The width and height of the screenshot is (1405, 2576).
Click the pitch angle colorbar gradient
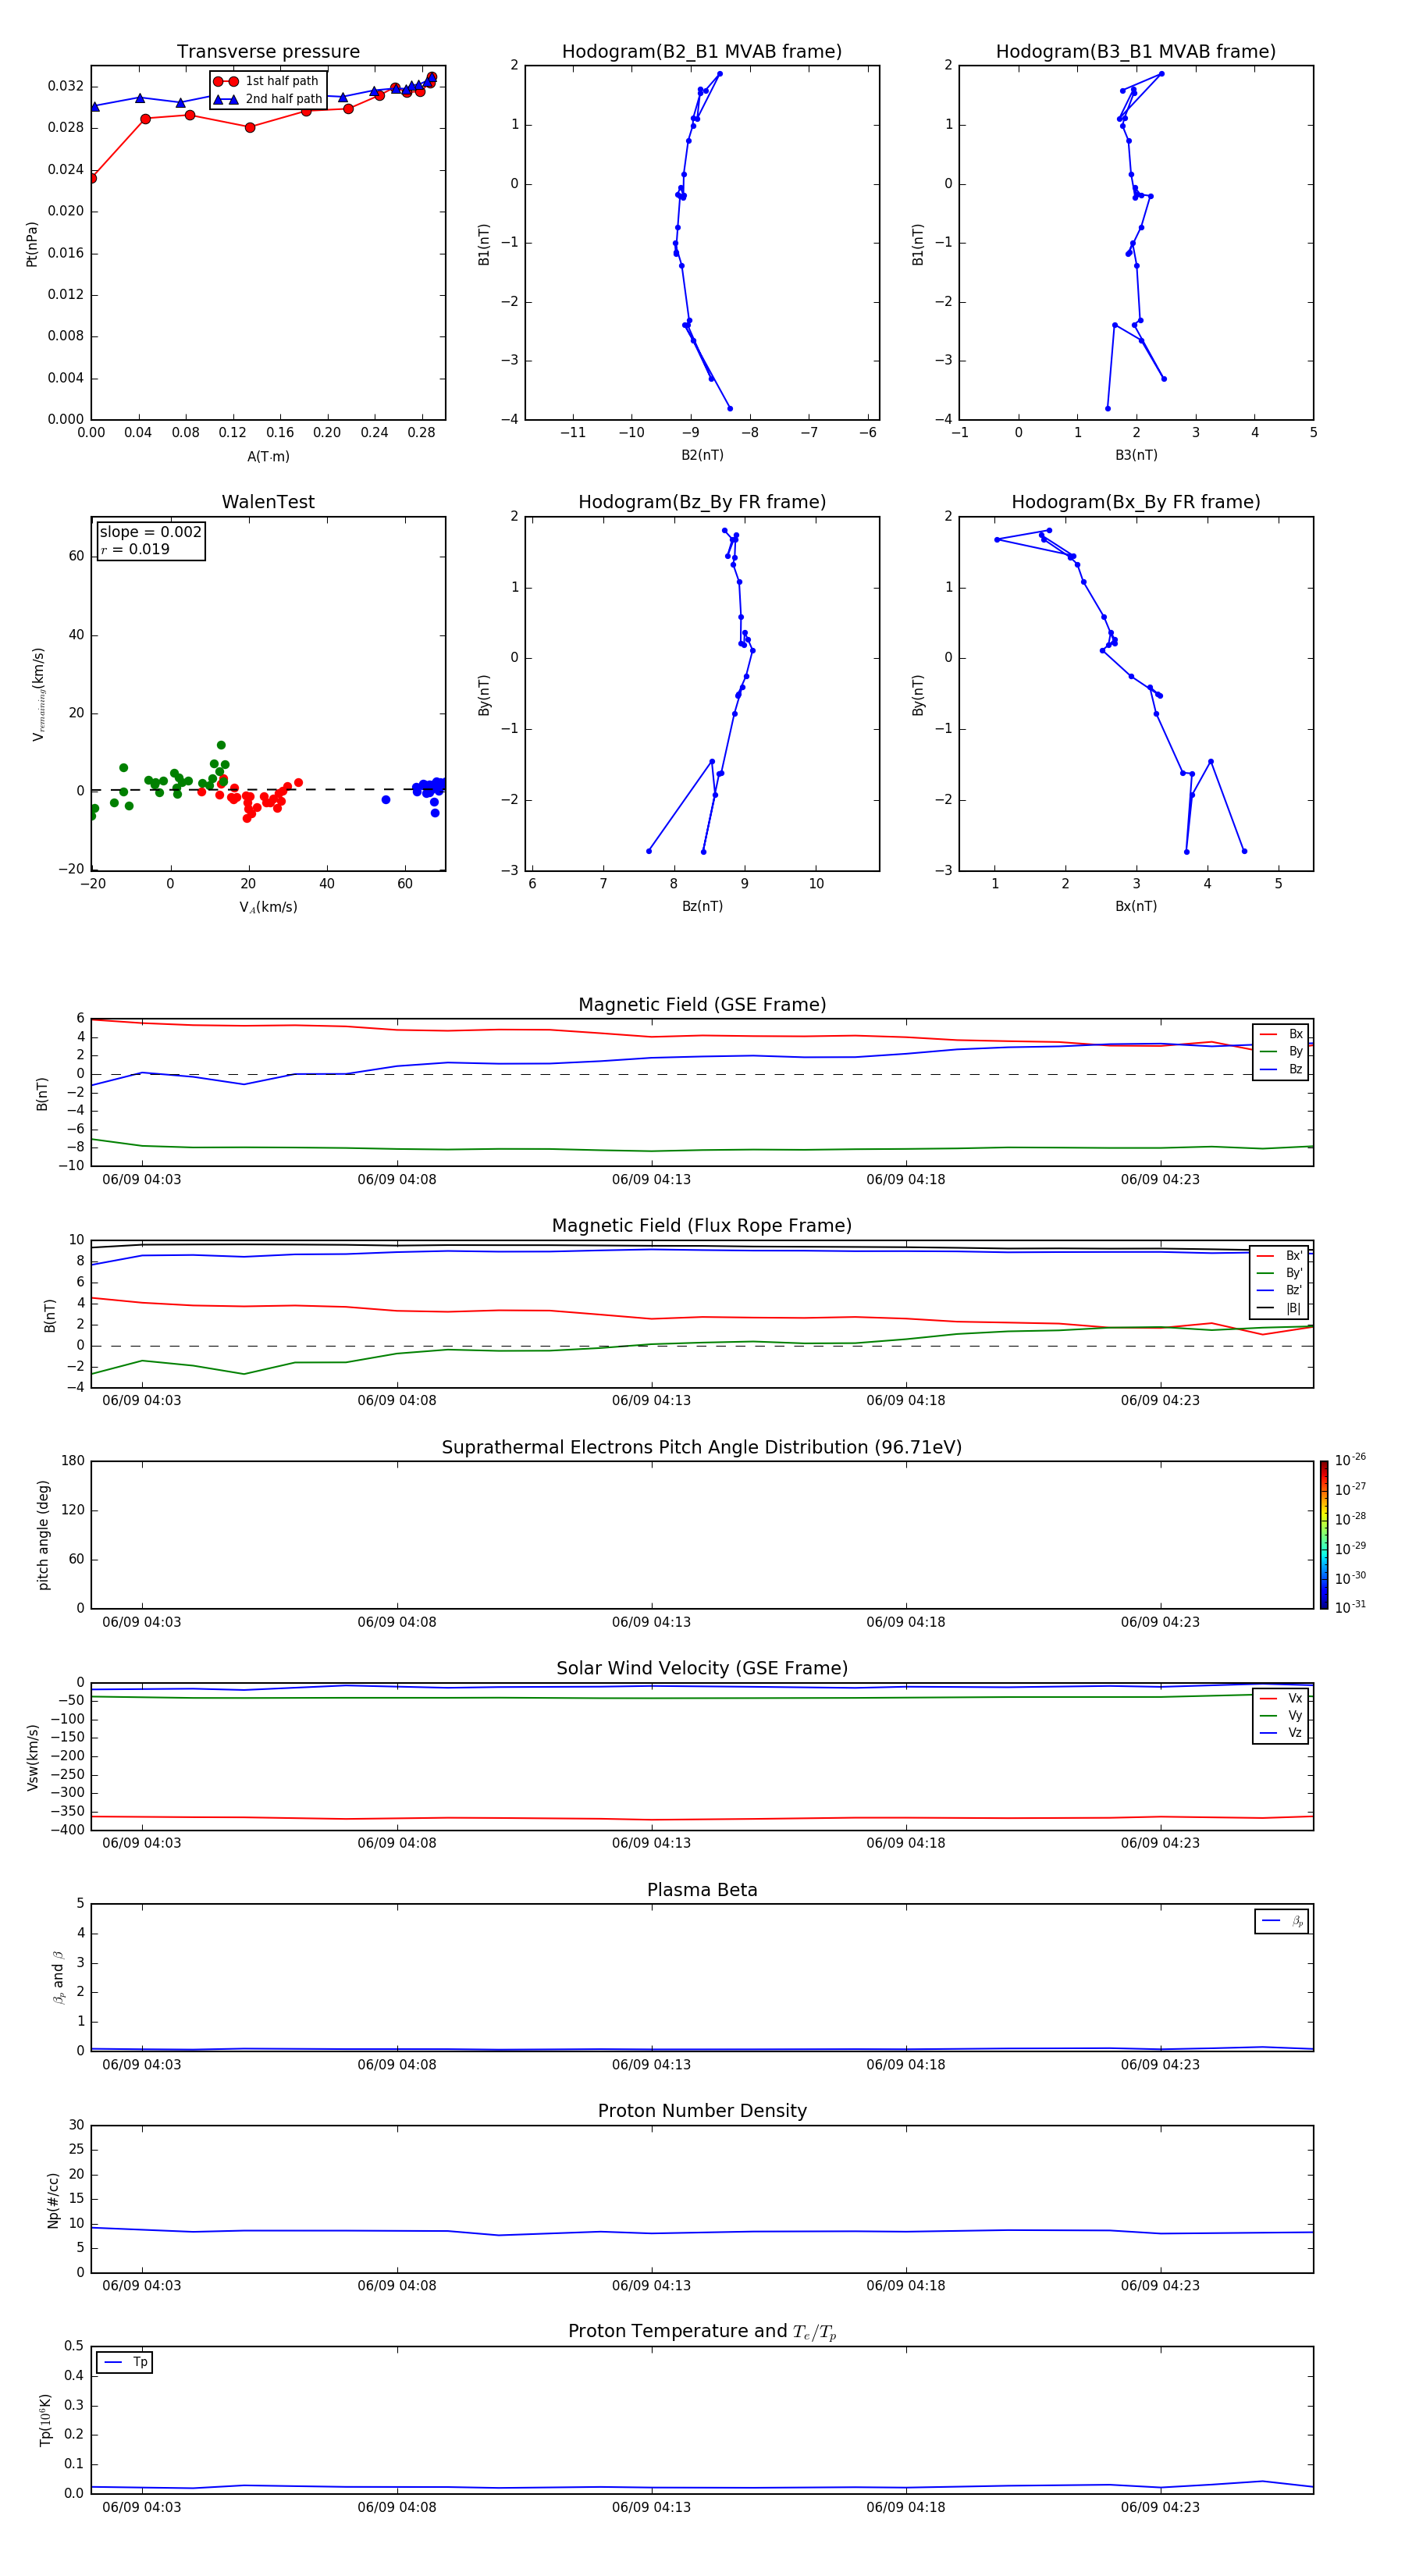(x=1323, y=1535)
